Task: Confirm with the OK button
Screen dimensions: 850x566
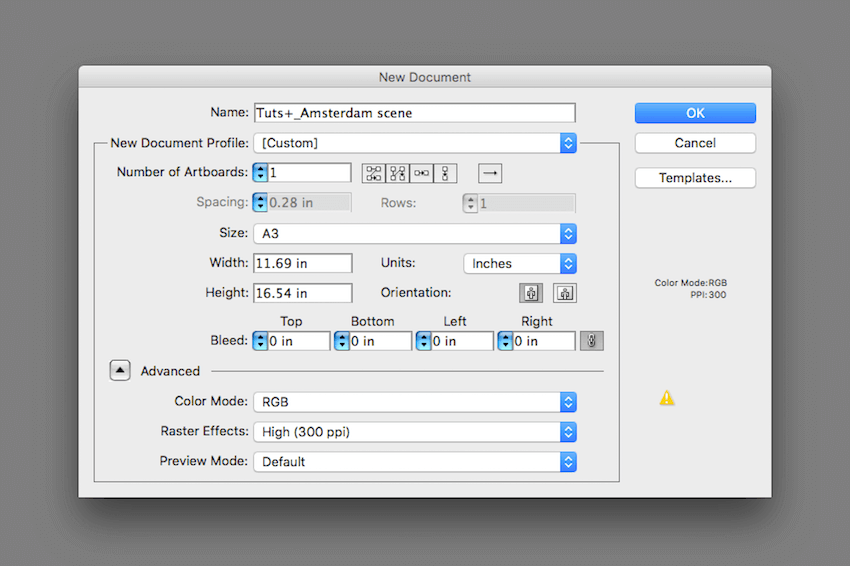Action: pyautogui.click(x=695, y=113)
